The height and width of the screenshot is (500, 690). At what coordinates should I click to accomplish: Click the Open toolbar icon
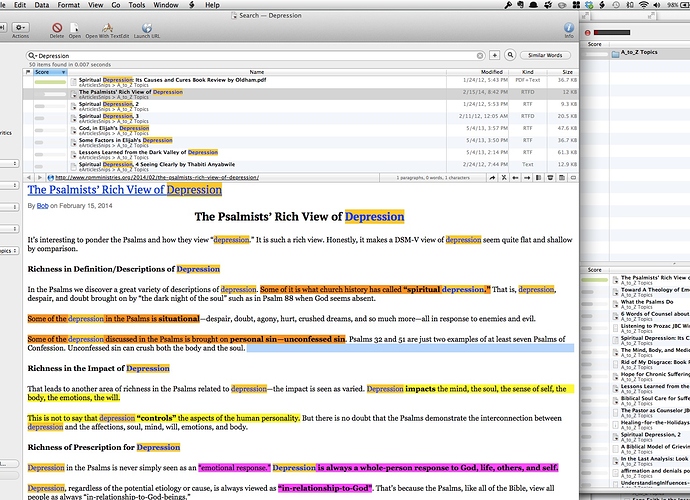click(x=75, y=27)
